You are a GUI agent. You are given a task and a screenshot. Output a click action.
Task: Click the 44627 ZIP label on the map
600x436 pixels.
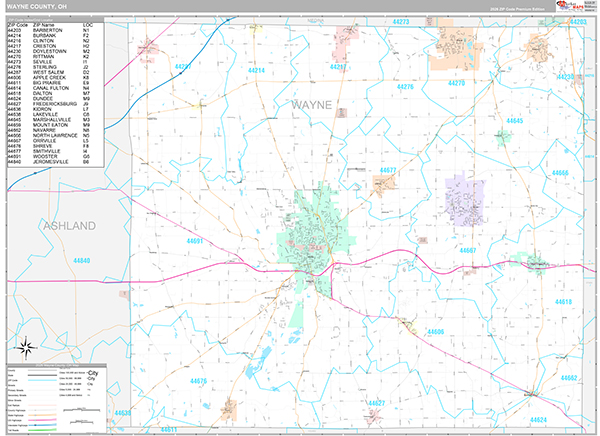coord(377,403)
